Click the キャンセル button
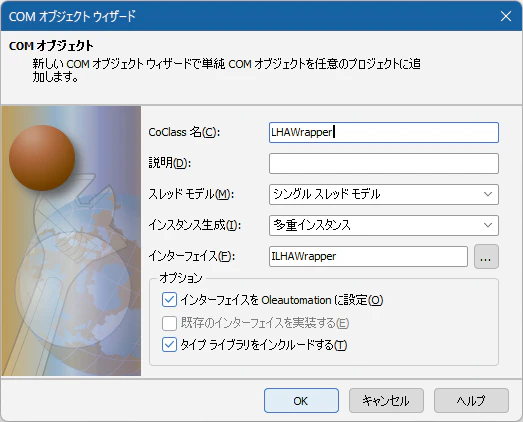The height and width of the screenshot is (422, 523). 386,401
